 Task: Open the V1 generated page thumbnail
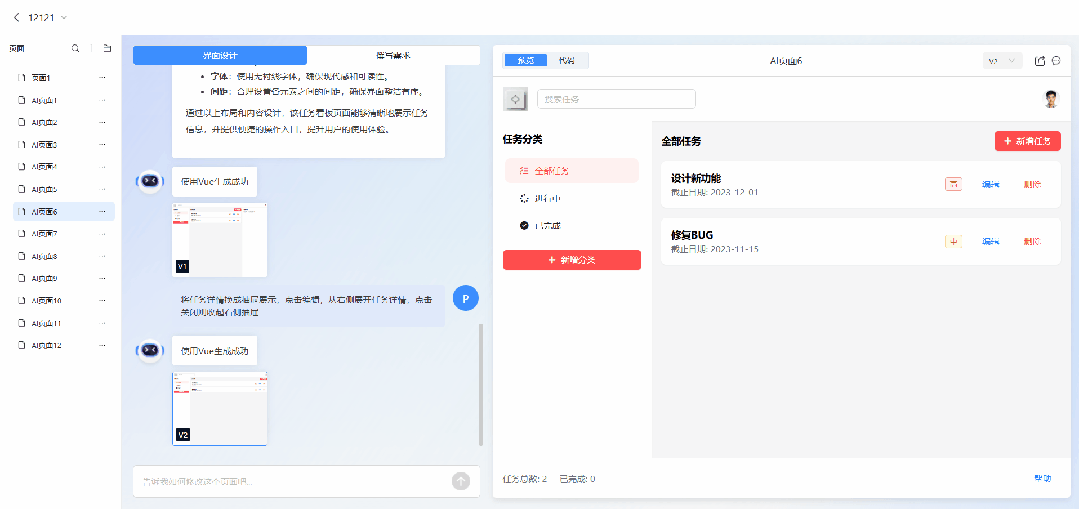pyautogui.click(x=220, y=239)
